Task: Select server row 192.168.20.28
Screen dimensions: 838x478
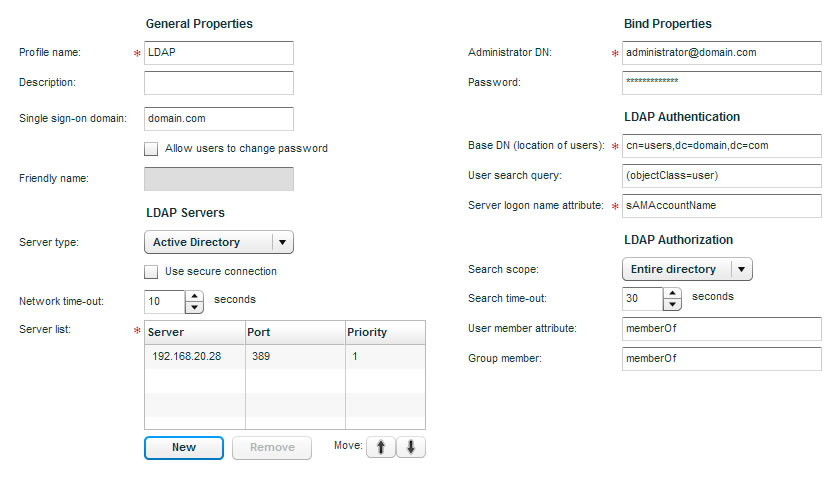Action: point(285,356)
